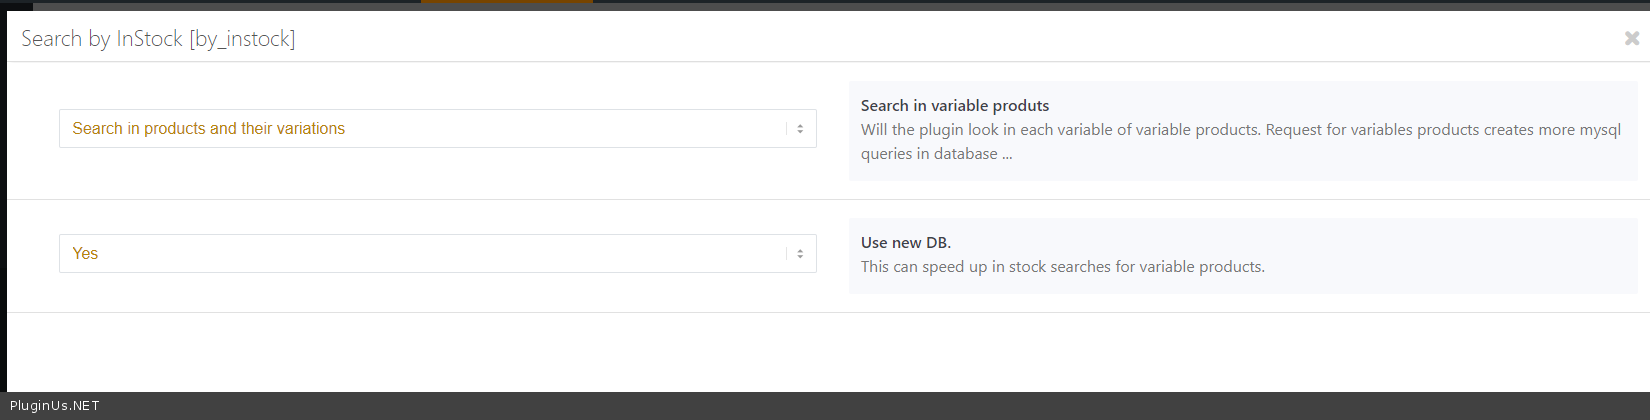Close the Search by InStock dialog
Screen dimensions: 1650x420
(1631, 38)
